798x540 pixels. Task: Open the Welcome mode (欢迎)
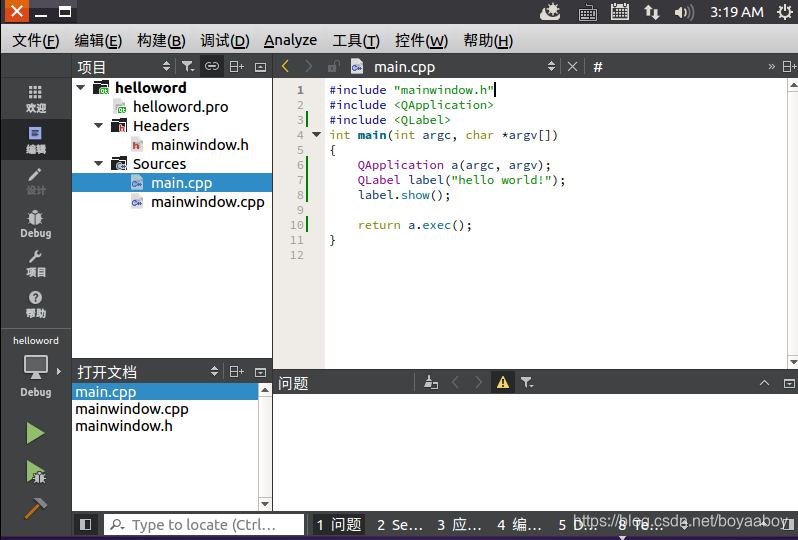(x=36, y=99)
